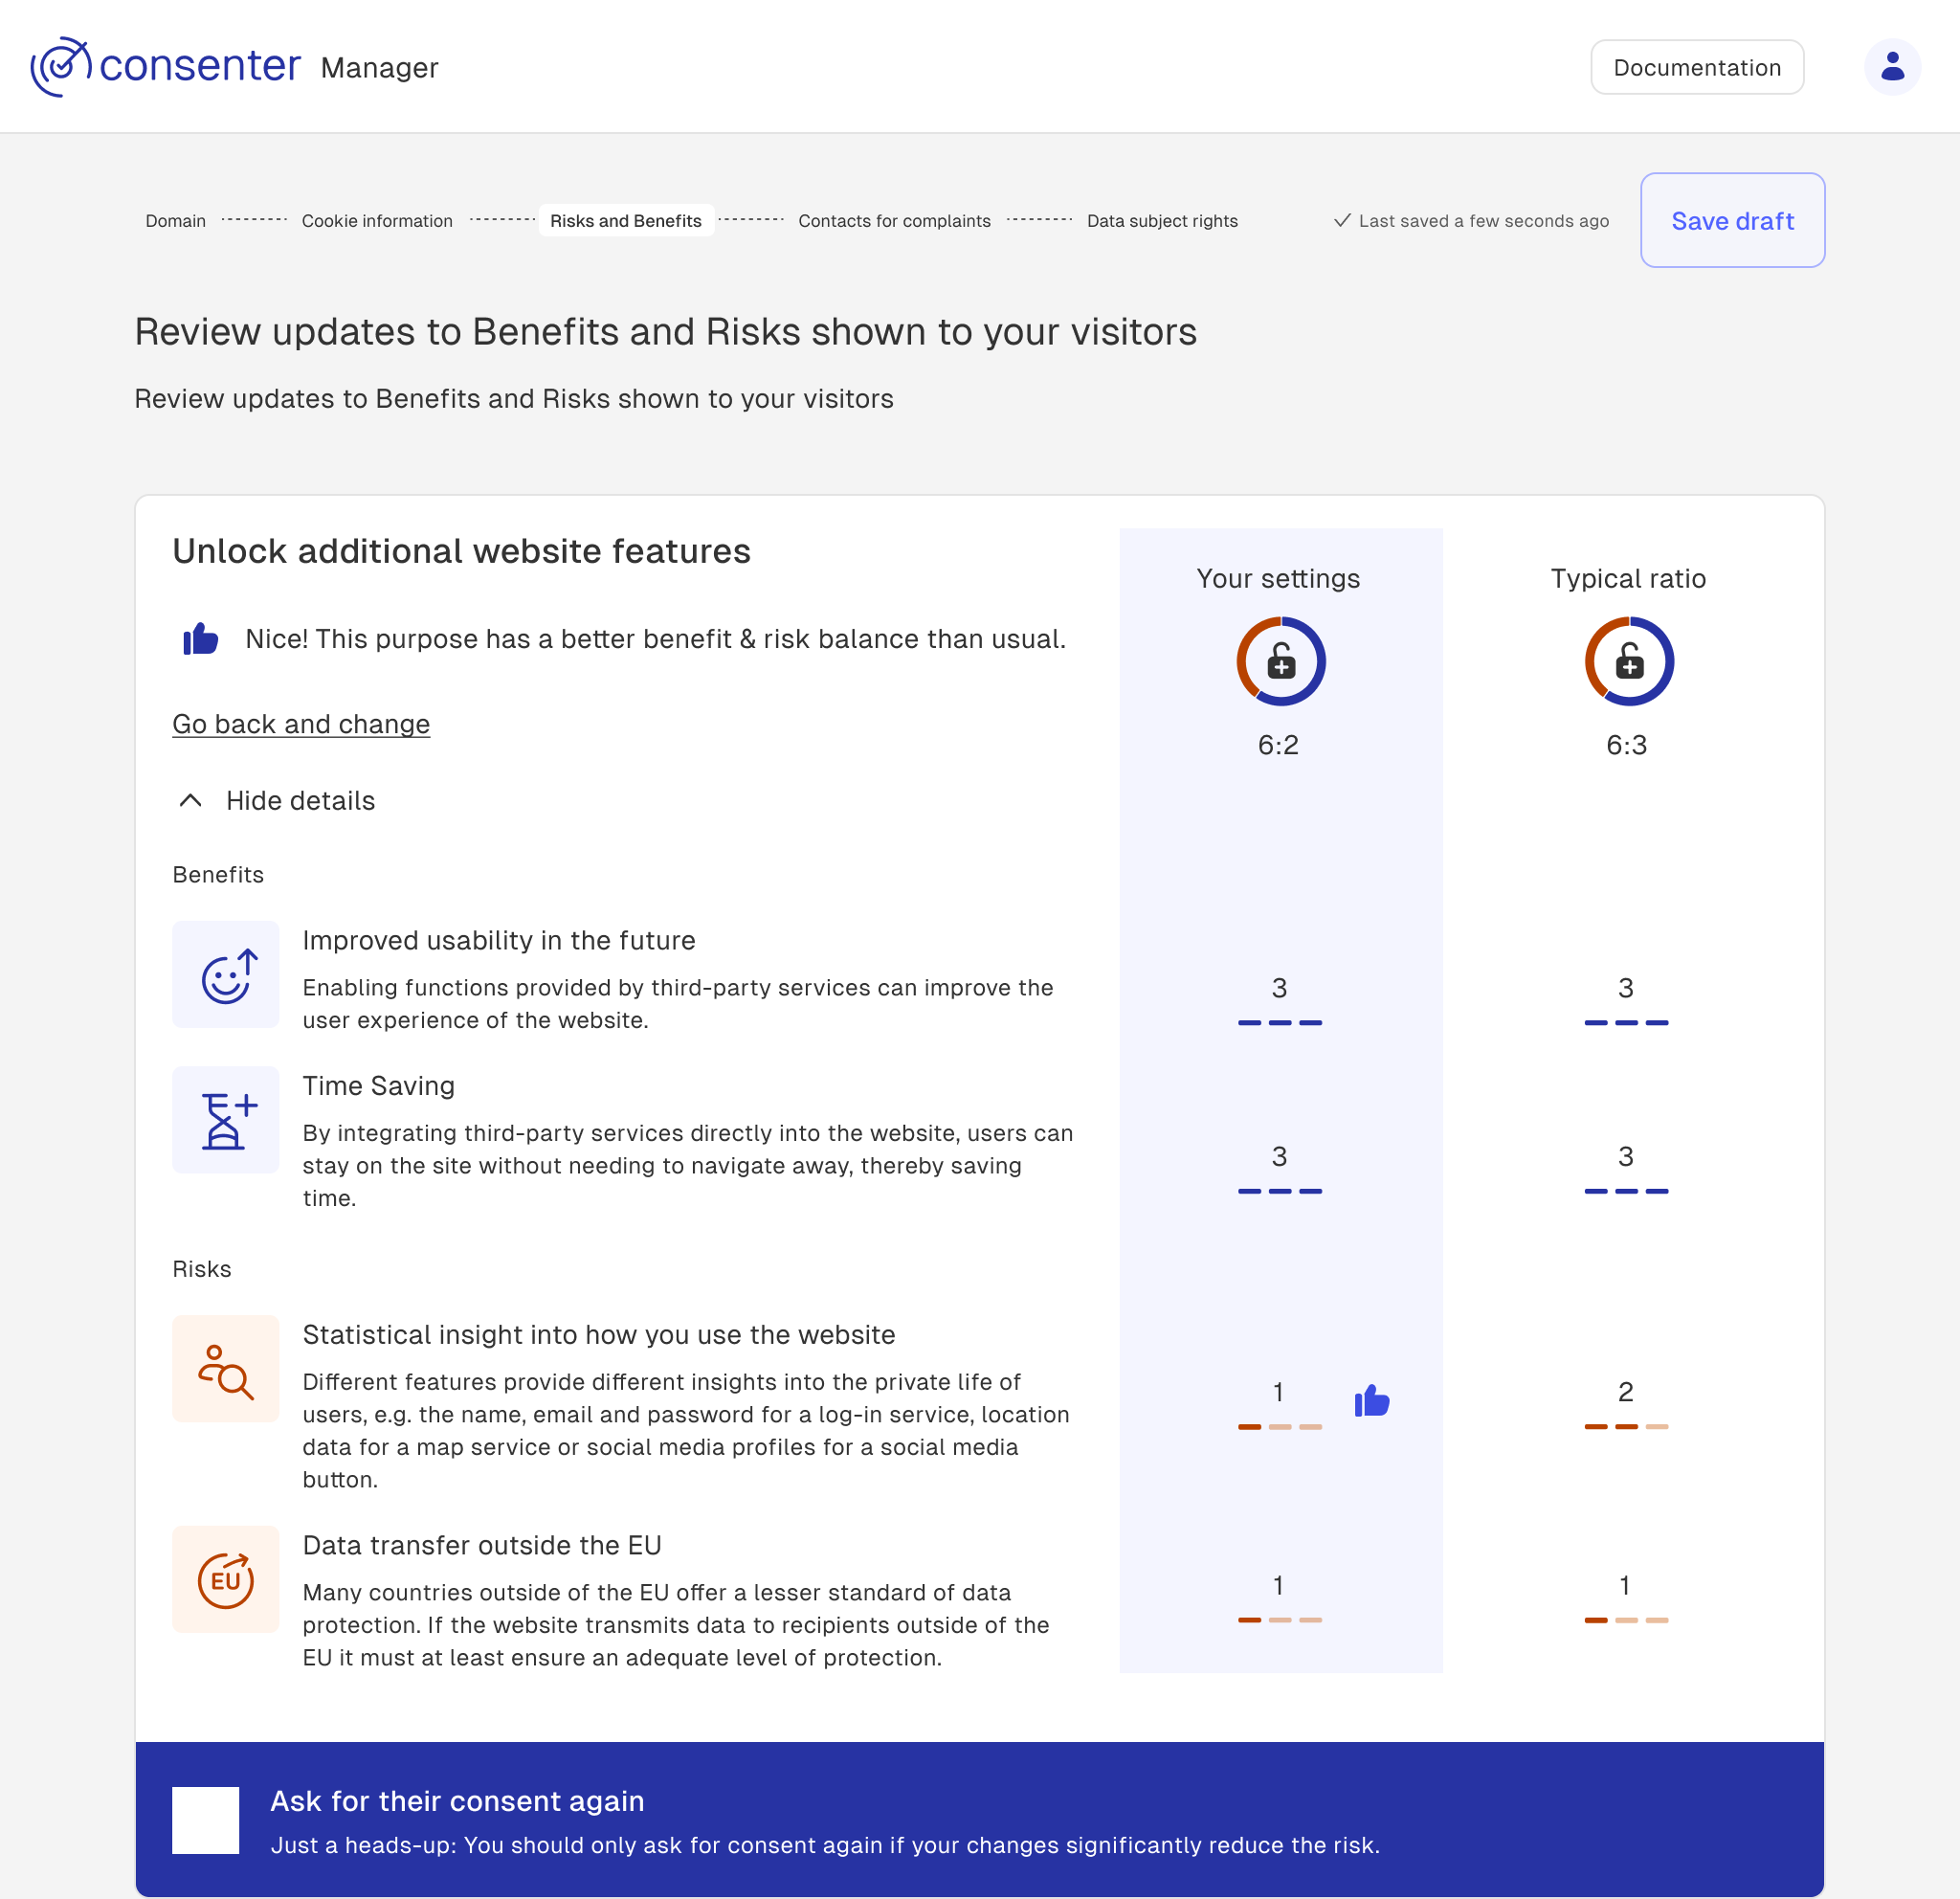This screenshot has height=1899, width=1960.
Task: Click the consenter logo icon
Action: pyautogui.click(x=60, y=67)
